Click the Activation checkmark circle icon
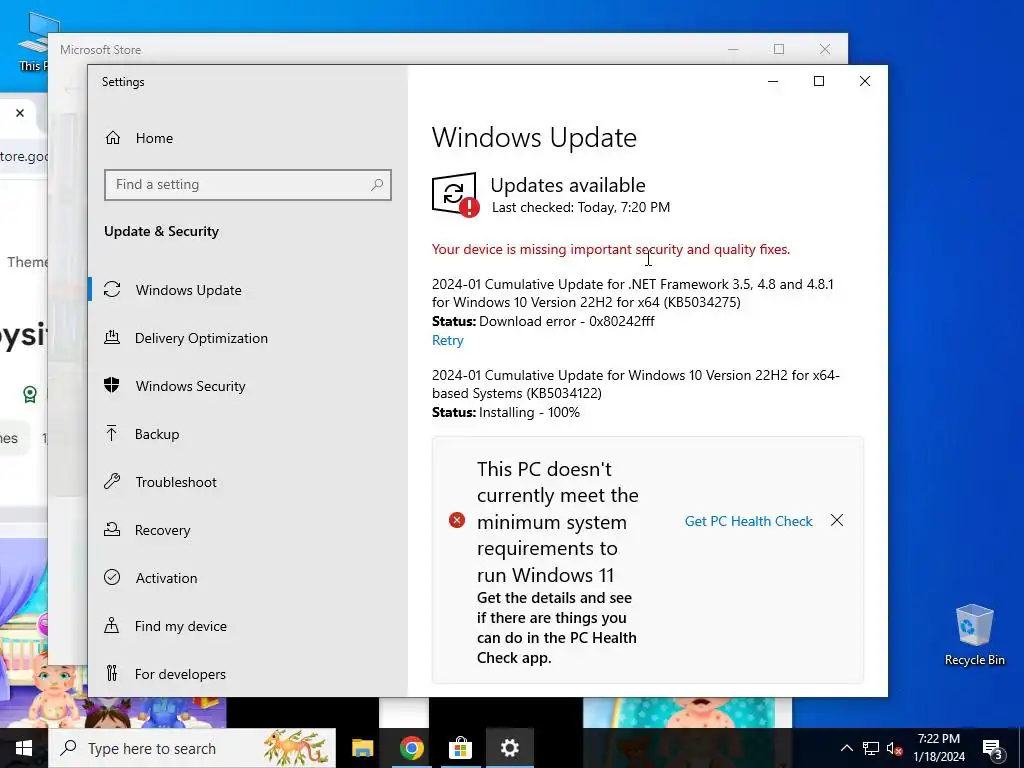The image size is (1024, 768). coord(112,577)
